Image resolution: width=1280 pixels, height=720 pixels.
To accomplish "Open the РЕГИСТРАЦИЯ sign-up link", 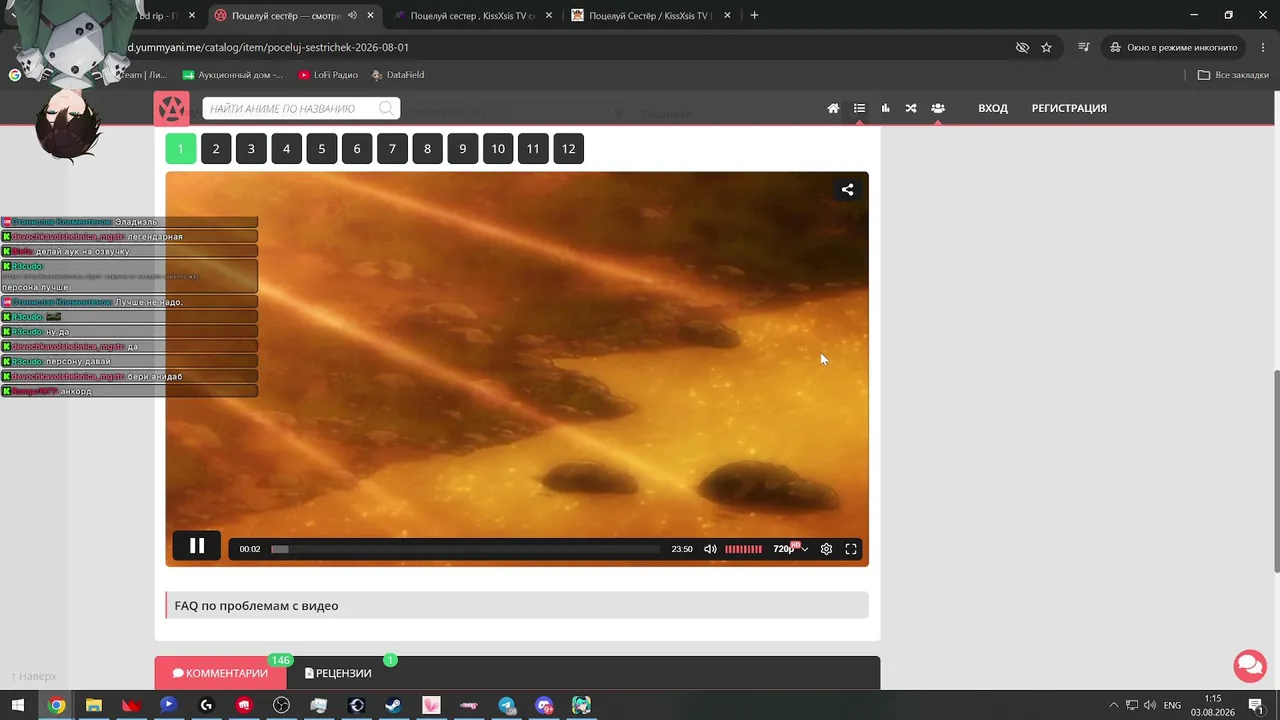I will pos(1069,108).
